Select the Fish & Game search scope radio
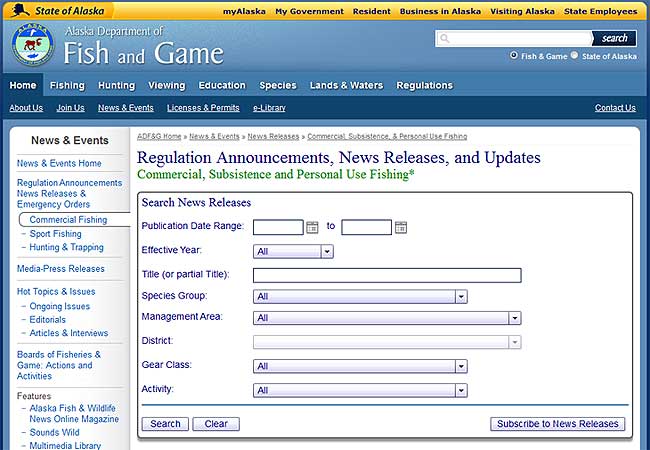The image size is (650, 450). pyautogui.click(x=514, y=55)
